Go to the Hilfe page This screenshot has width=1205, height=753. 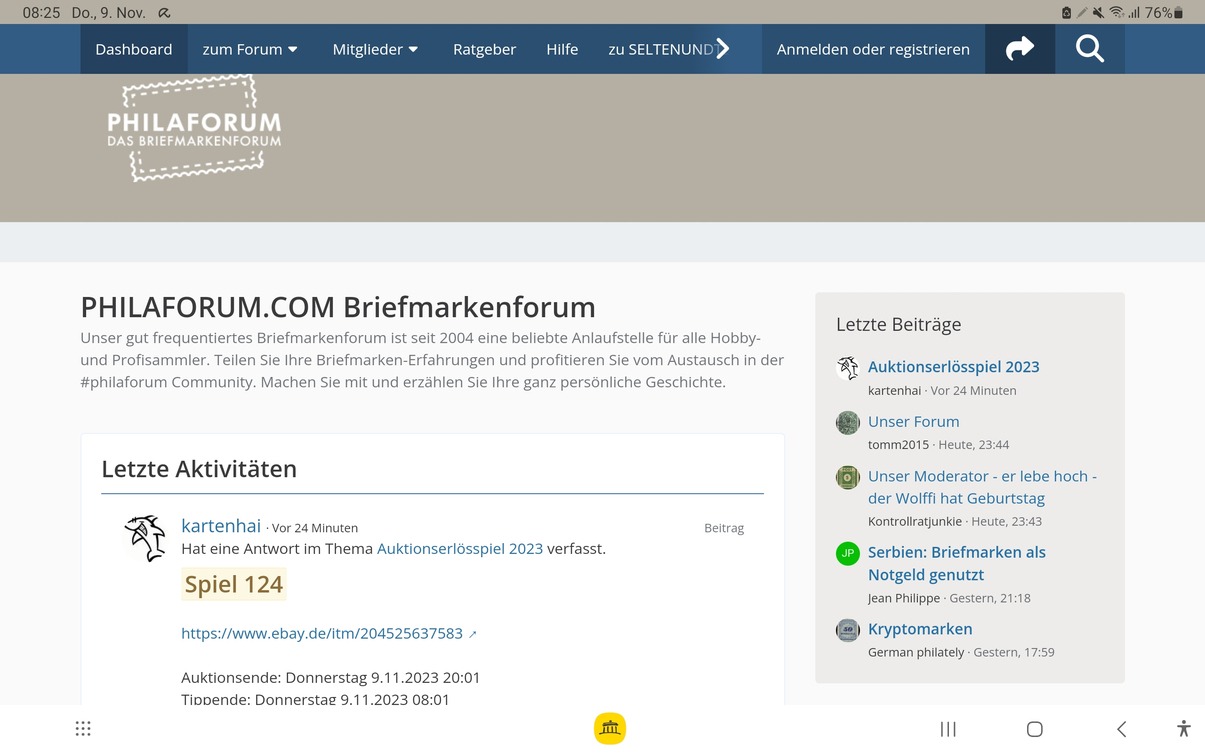point(562,49)
